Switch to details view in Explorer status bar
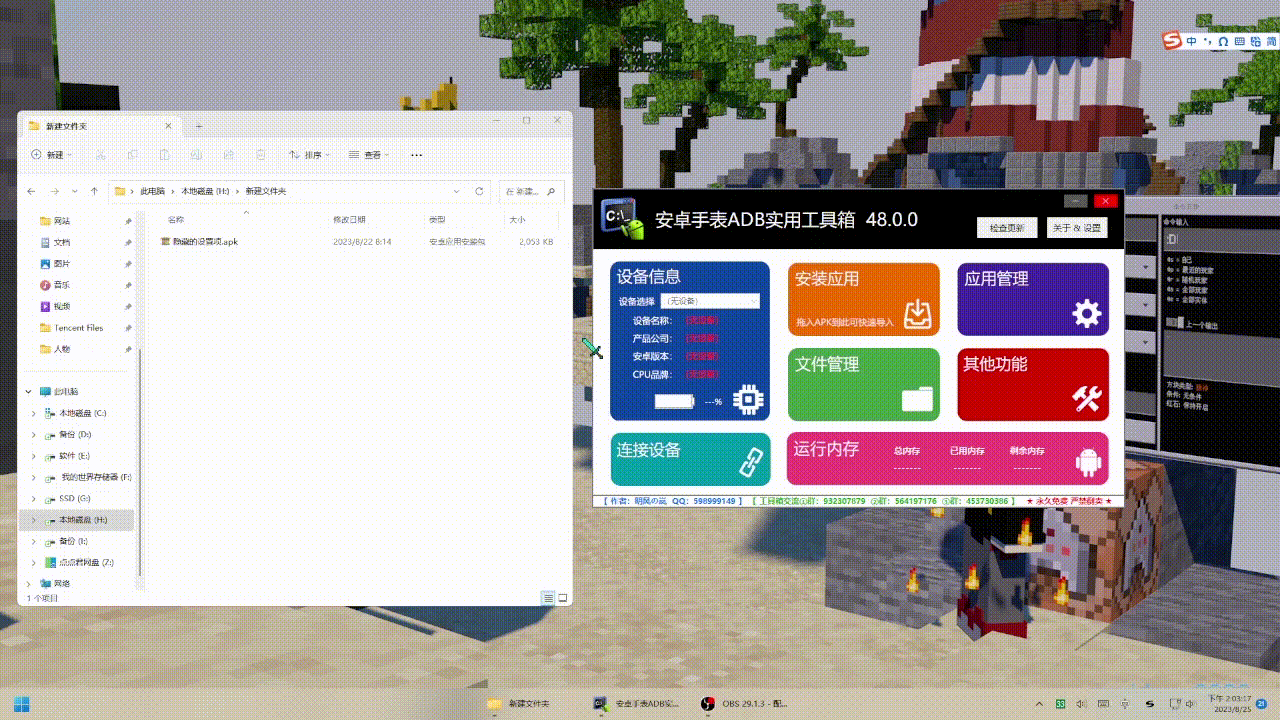 [548, 598]
